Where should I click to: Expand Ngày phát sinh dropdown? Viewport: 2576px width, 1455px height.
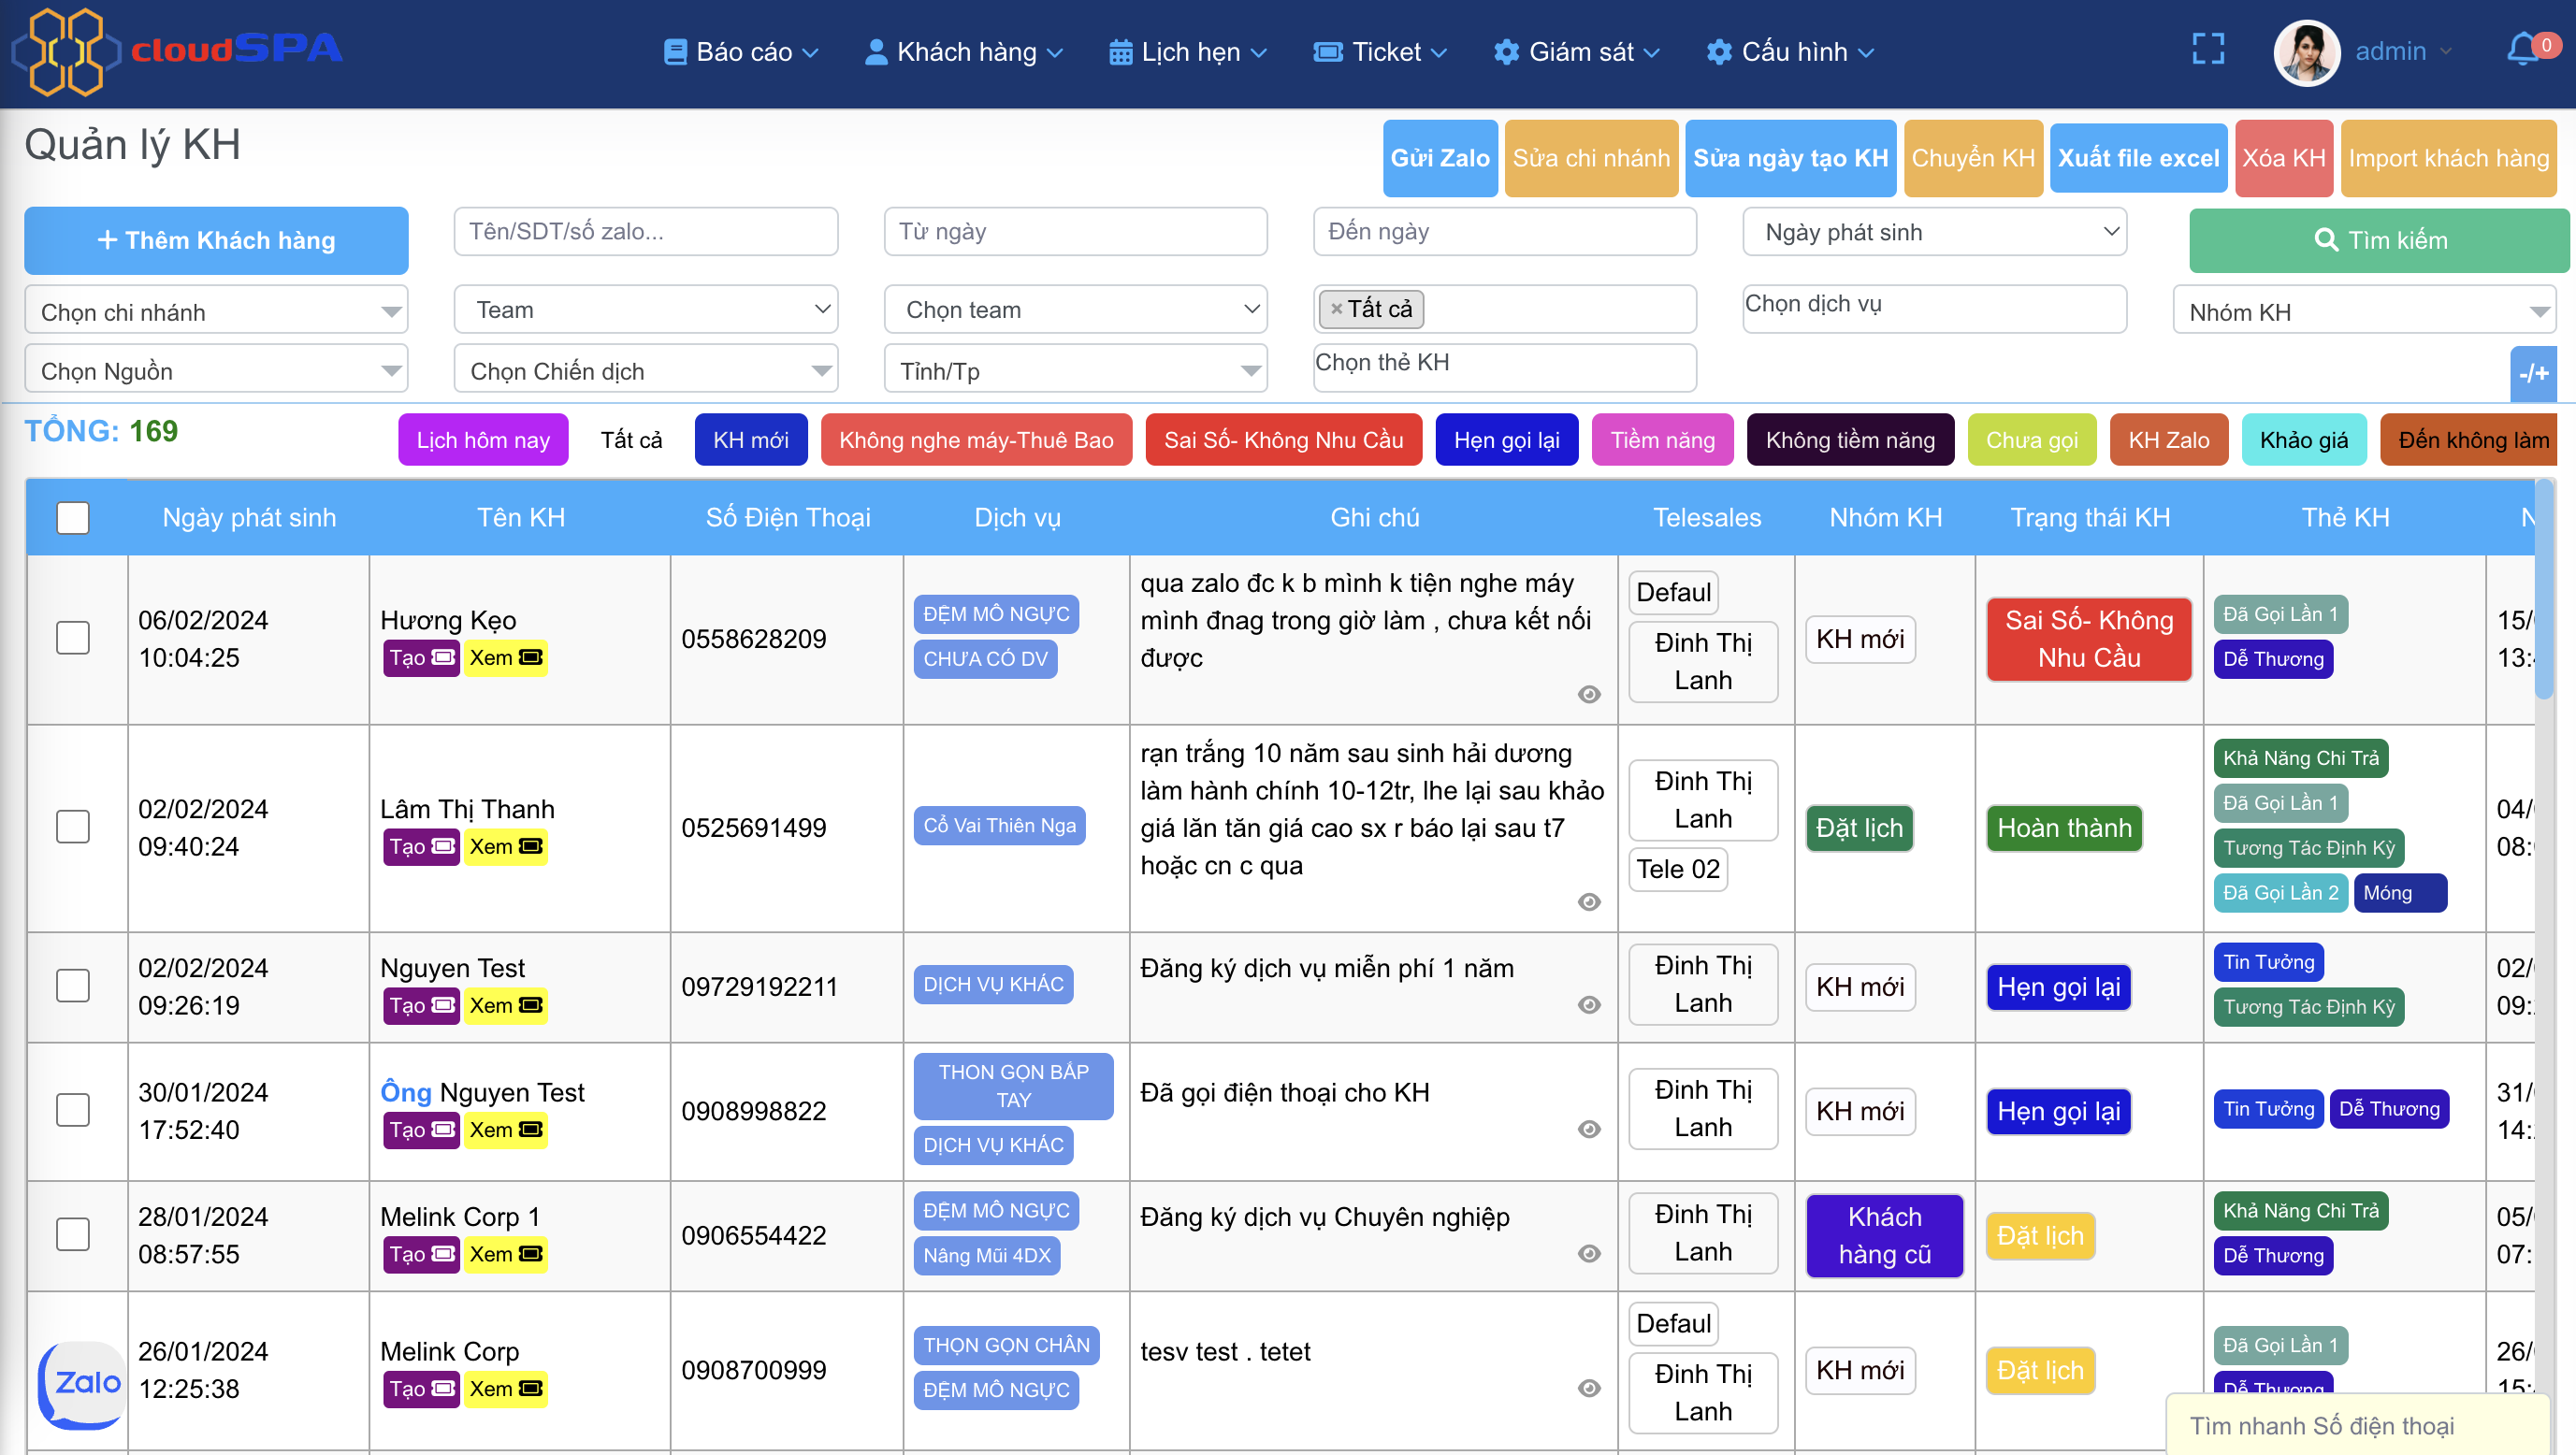pyautogui.click(x=1934, y=233)
